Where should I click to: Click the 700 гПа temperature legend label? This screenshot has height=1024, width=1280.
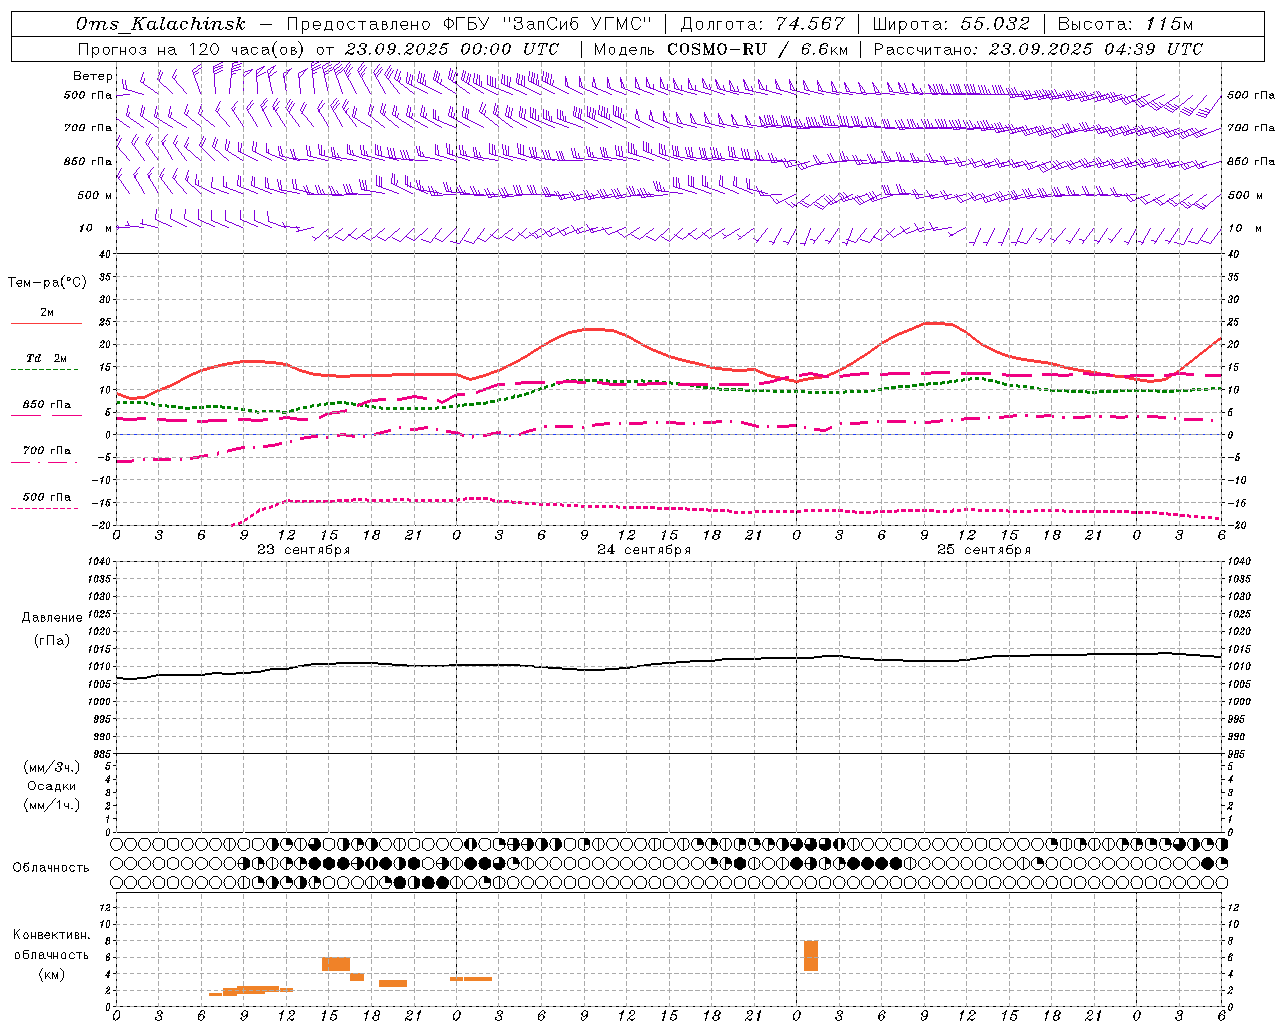47,451
